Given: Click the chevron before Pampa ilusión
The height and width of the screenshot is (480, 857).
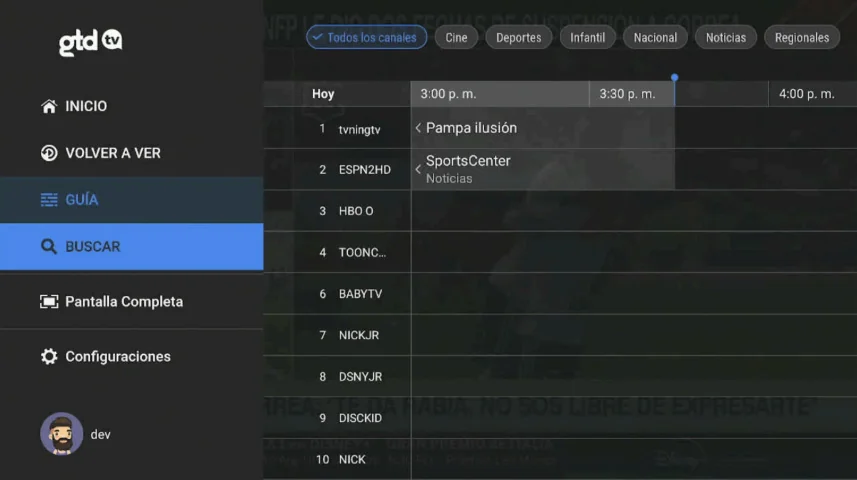Looking at the screenshot, I should coord(418,128).
